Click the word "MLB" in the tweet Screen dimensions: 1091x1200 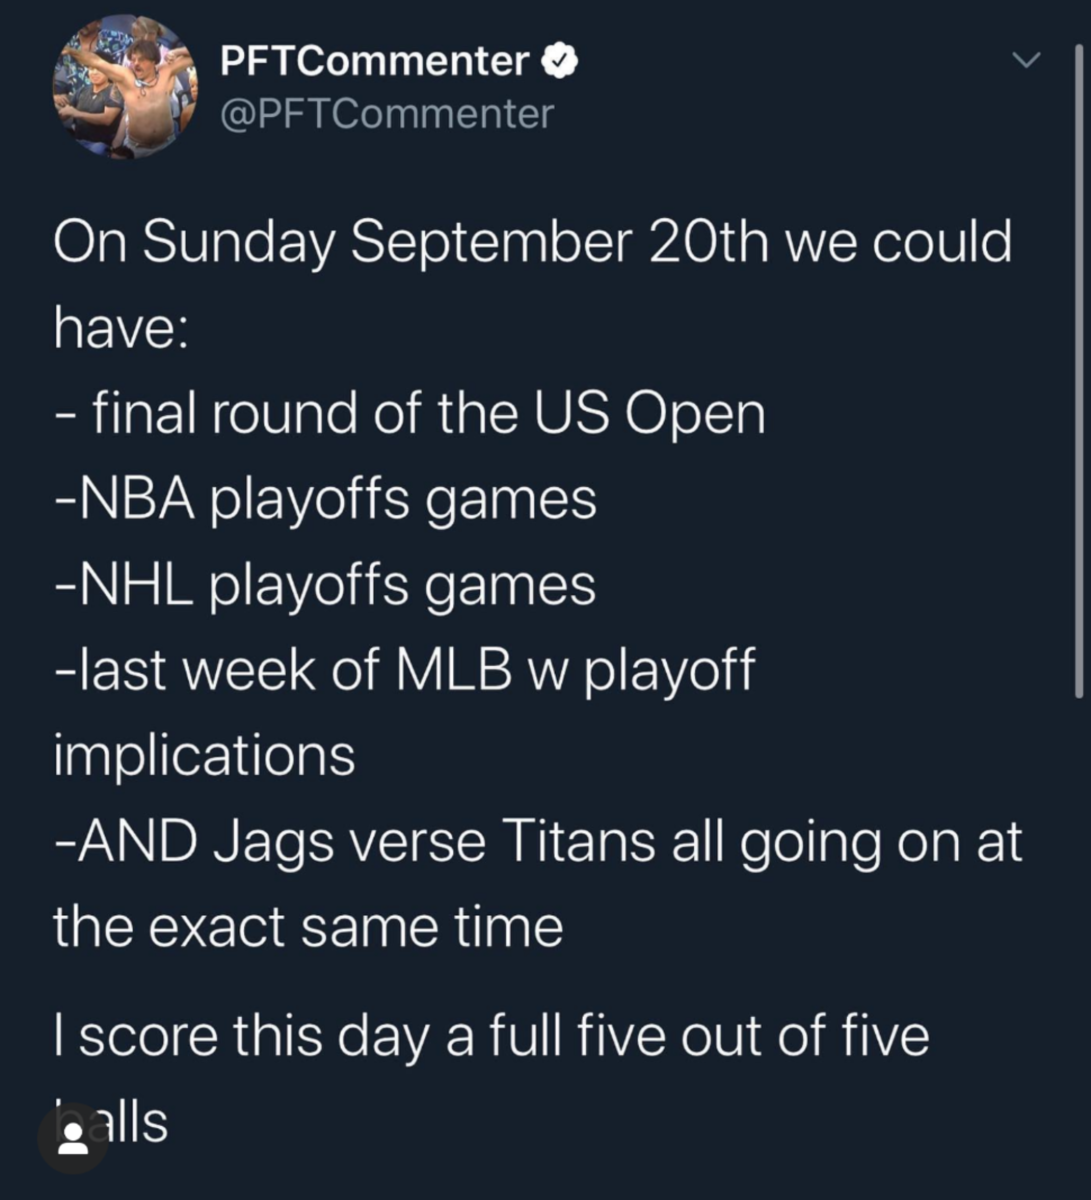454,669
